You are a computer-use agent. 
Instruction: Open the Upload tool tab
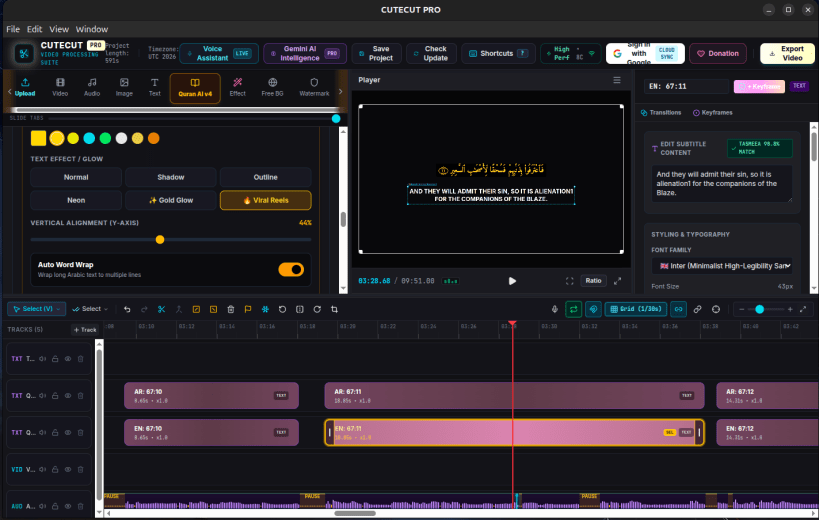coord(25,87)
